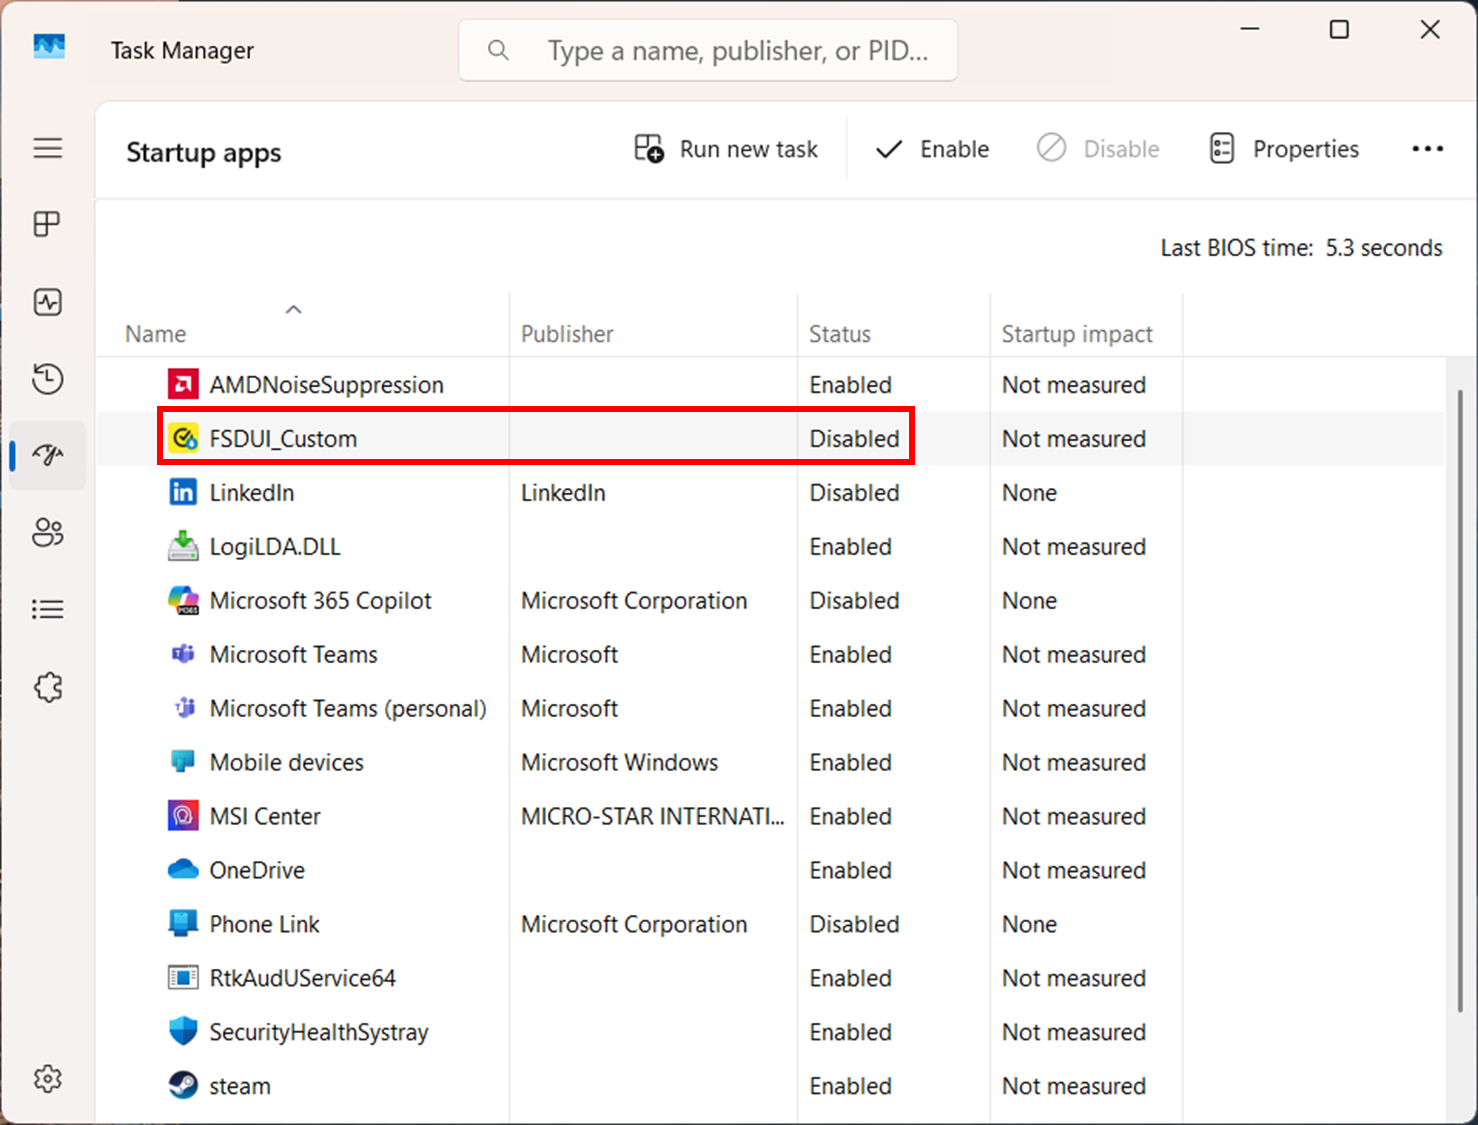This screenshot has width=1478, height=1125.
Task: Sort by Status column header
Action: (x=839, y=334)
